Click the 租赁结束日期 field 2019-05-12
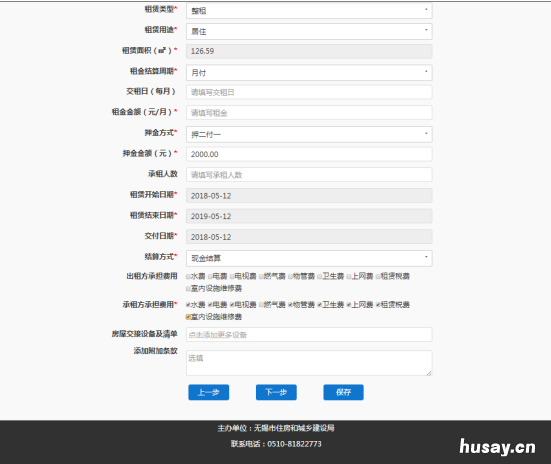This screenshot has width=551, height=464. (x=309, y=216)
